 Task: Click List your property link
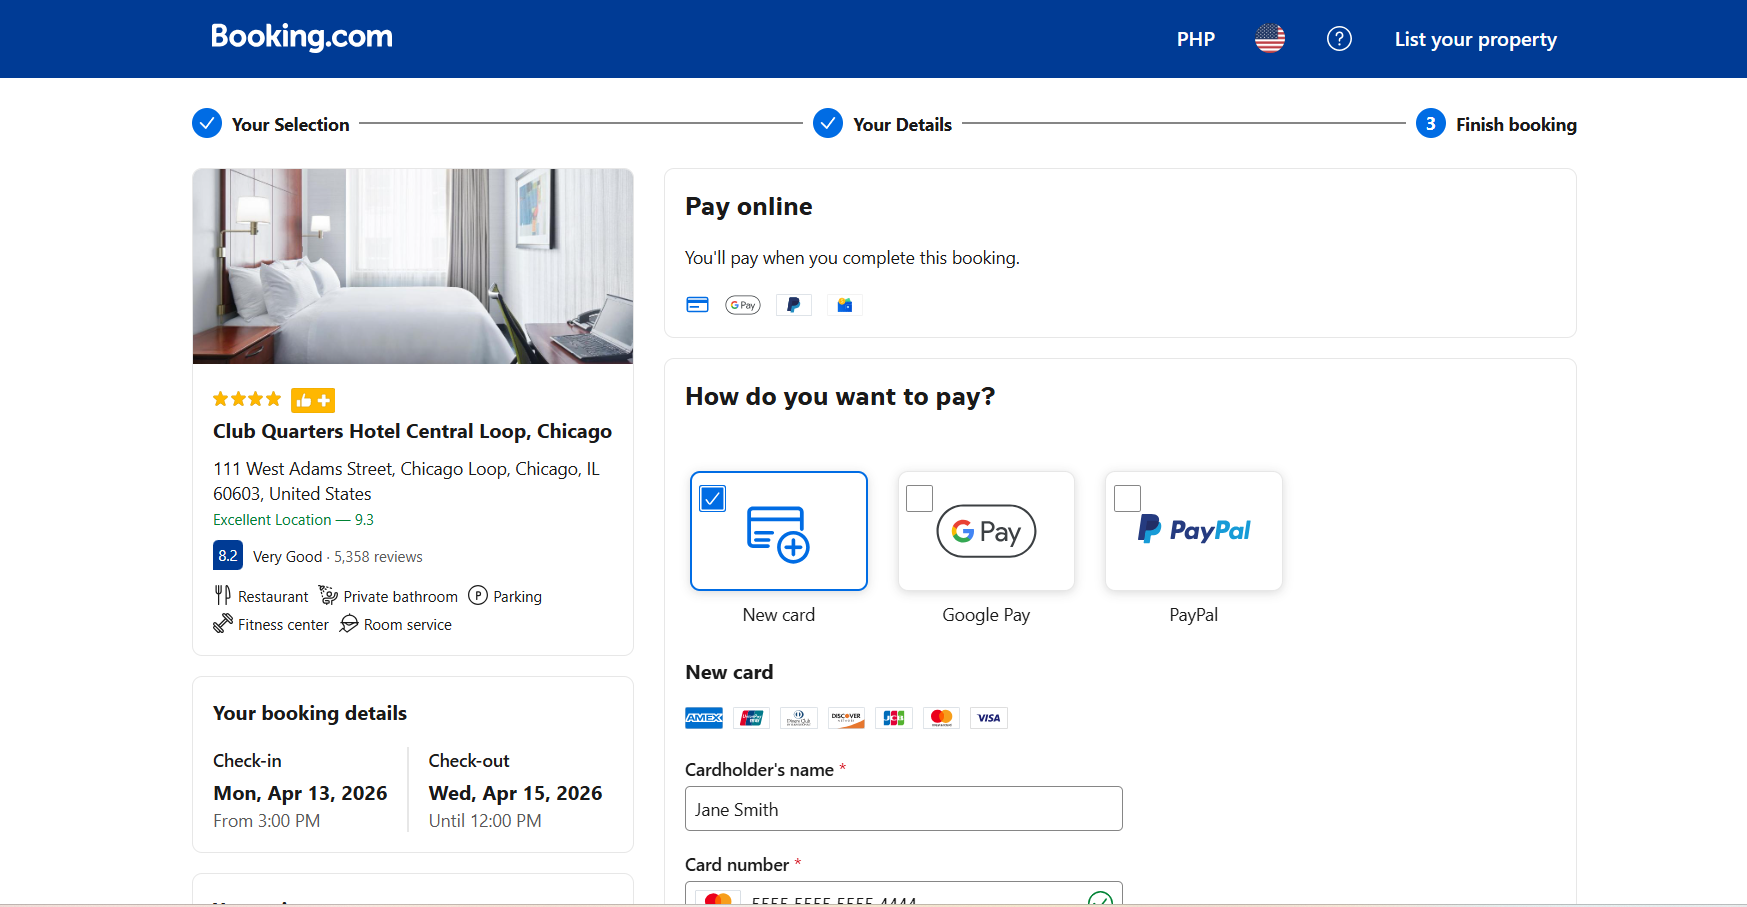pos(1476,39)
